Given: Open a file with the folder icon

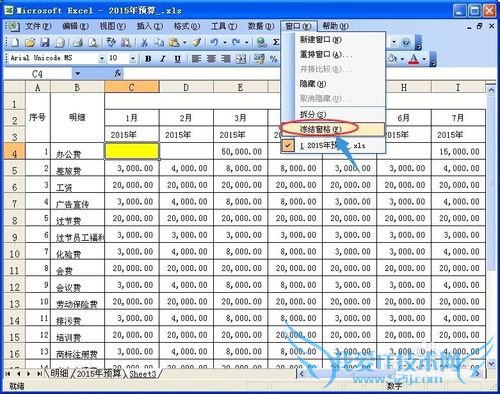Looking at the screenshot, I should point(30,43).
